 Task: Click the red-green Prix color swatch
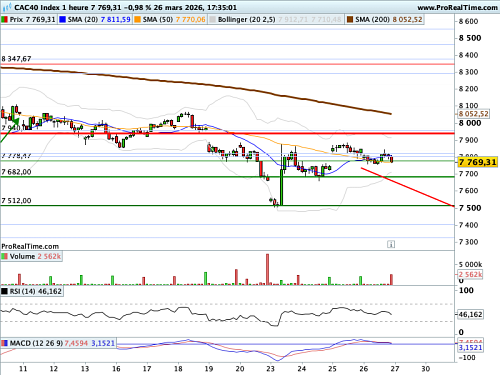(x=5, y=20)
